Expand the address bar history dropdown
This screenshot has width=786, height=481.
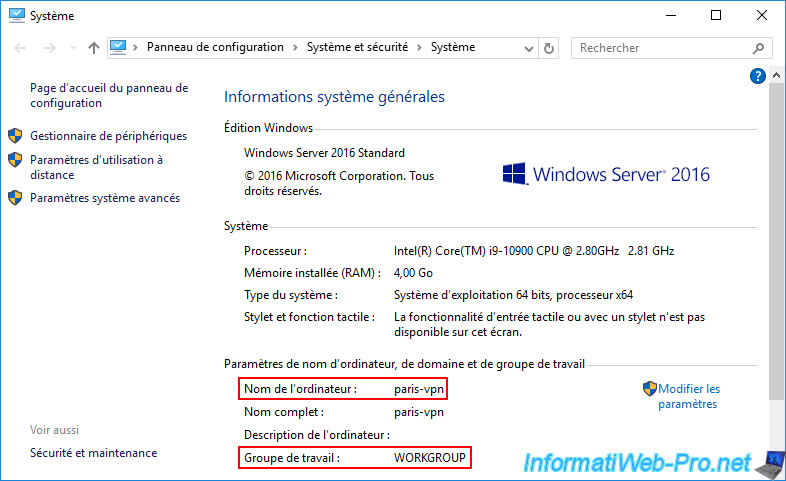(528, 48)
